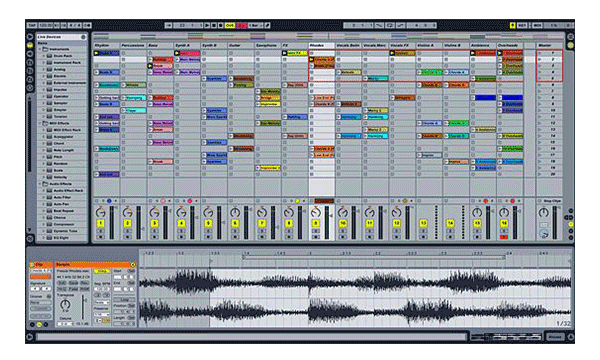Click the yellow Arrangement/Session view circle
Screen dimensions: 600x360
(x=570, y=45)
